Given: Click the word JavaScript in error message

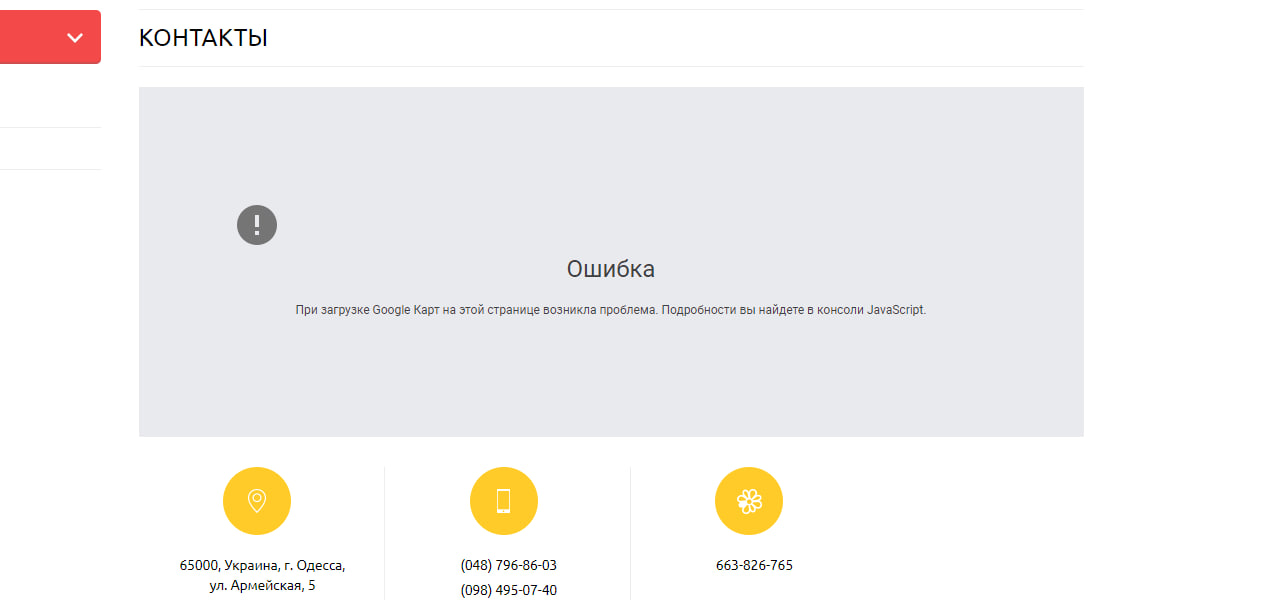Looking at the screenshot, I should coord(895,310).
